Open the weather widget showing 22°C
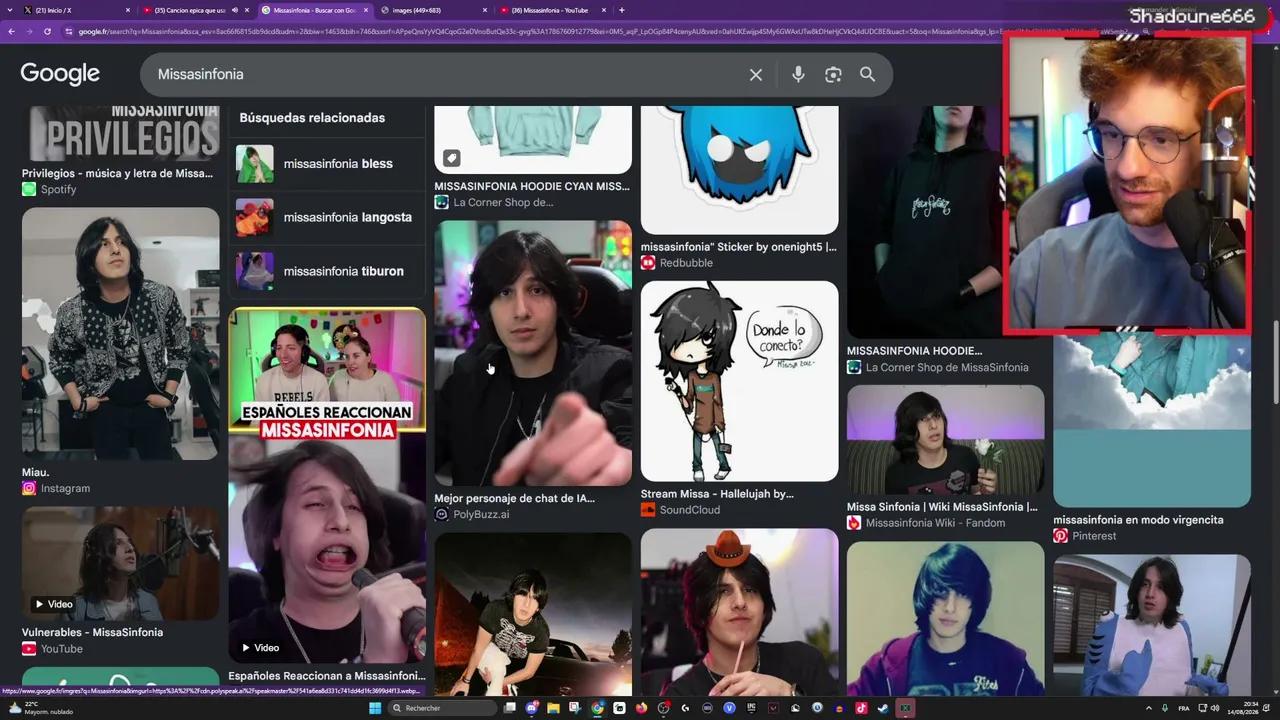This screenshot has height=720, width=1280. pyautogui.click(x=40, y=708)
